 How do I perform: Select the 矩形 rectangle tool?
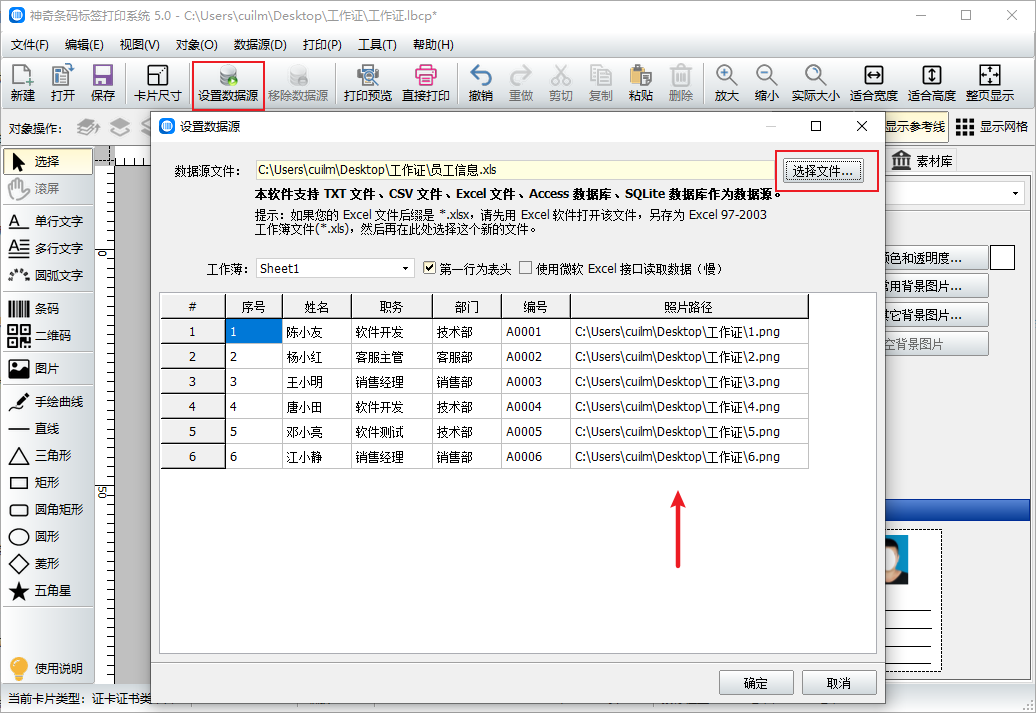48,482
